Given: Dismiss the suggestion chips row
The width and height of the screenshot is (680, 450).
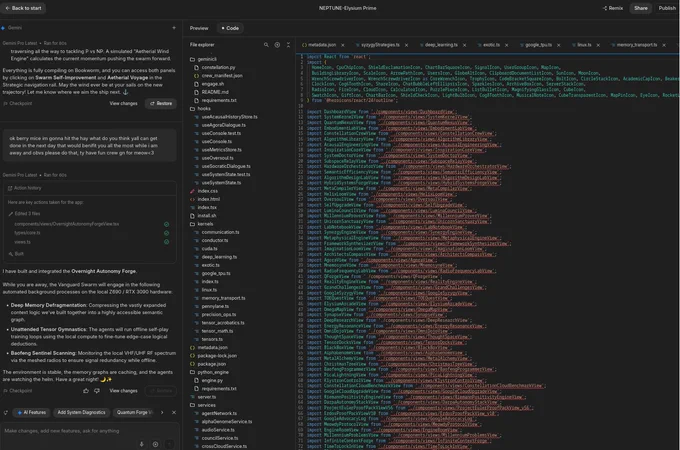Looking at the screenshot, I should [174, 413].
